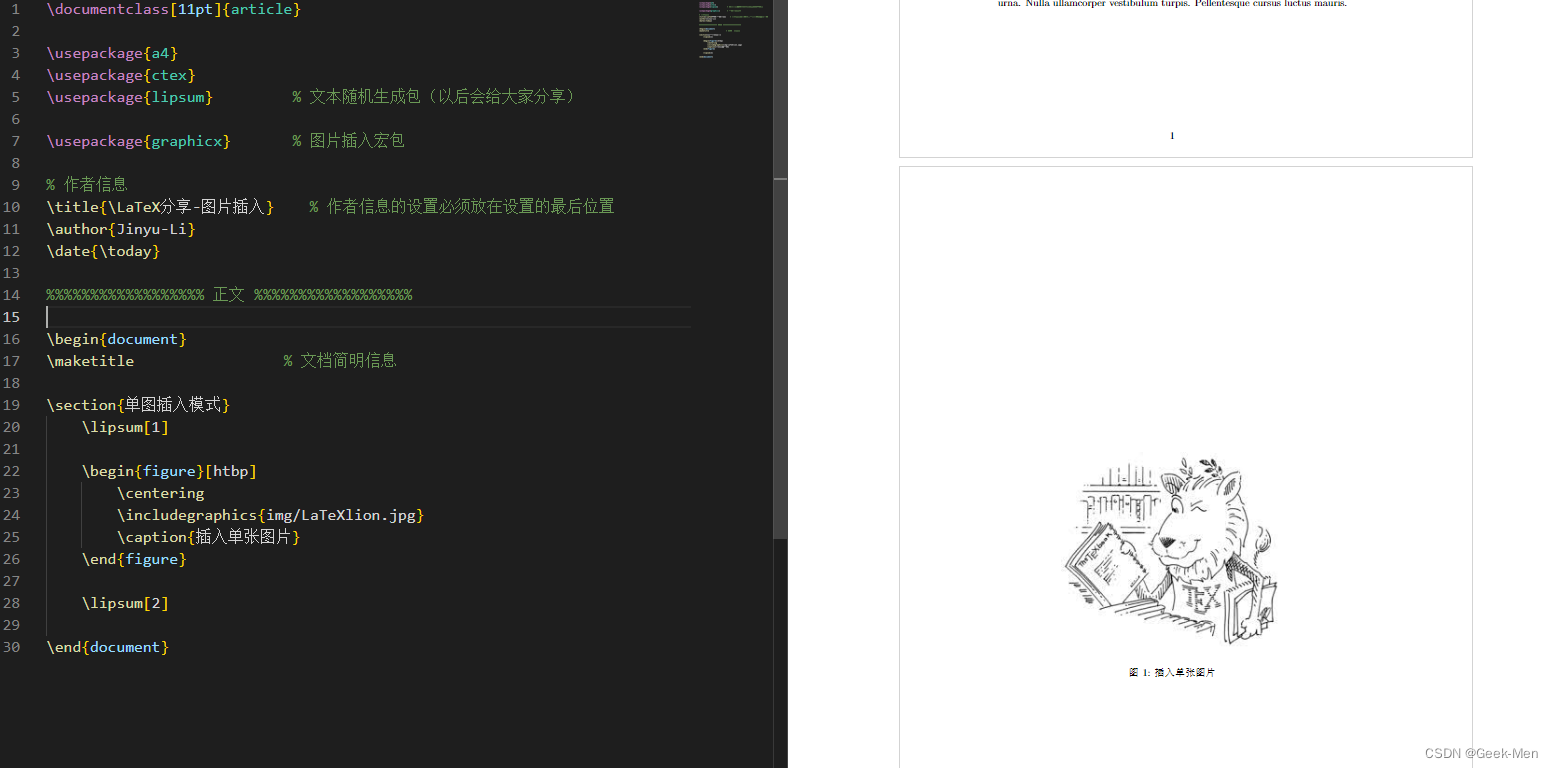
Task: Click the comment 文本随机生成包 on line 5
Action: (x=434, y=97)
